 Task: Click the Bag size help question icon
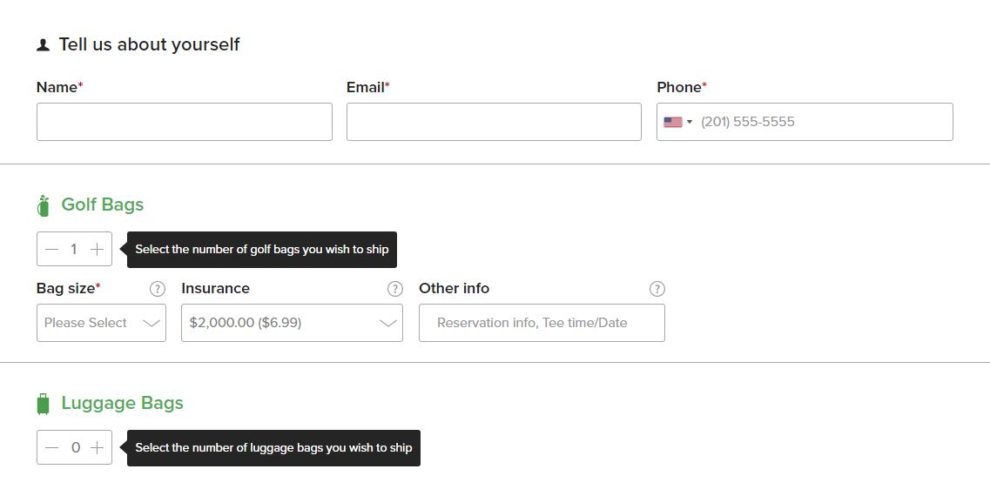tap(157, 289)
